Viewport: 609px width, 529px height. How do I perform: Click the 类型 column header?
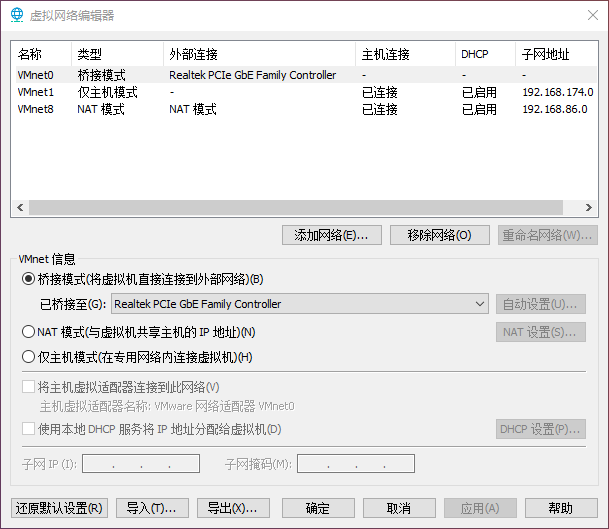118,54
